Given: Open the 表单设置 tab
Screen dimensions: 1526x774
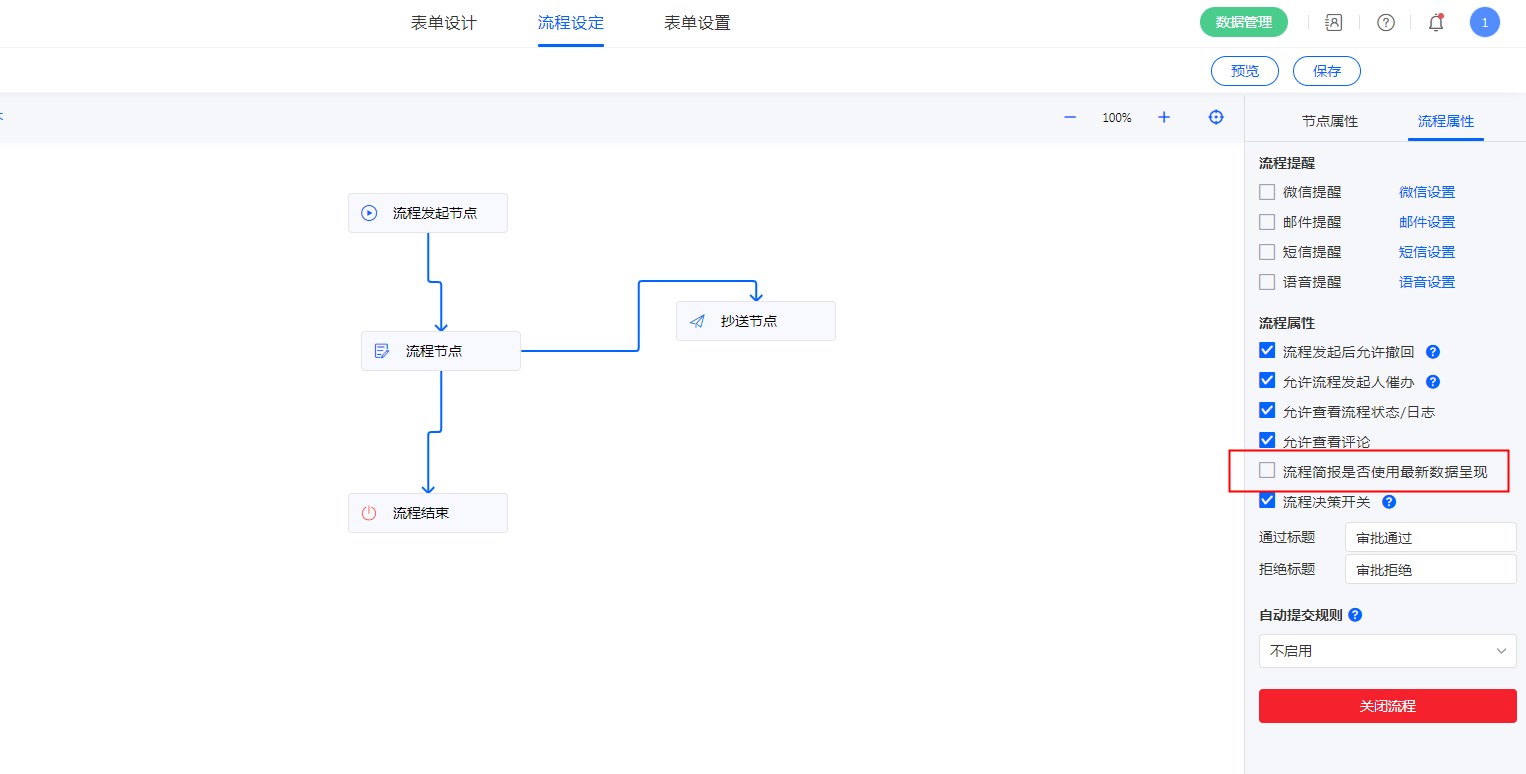Looking at the screenshot, I should (x=697, y=23).
